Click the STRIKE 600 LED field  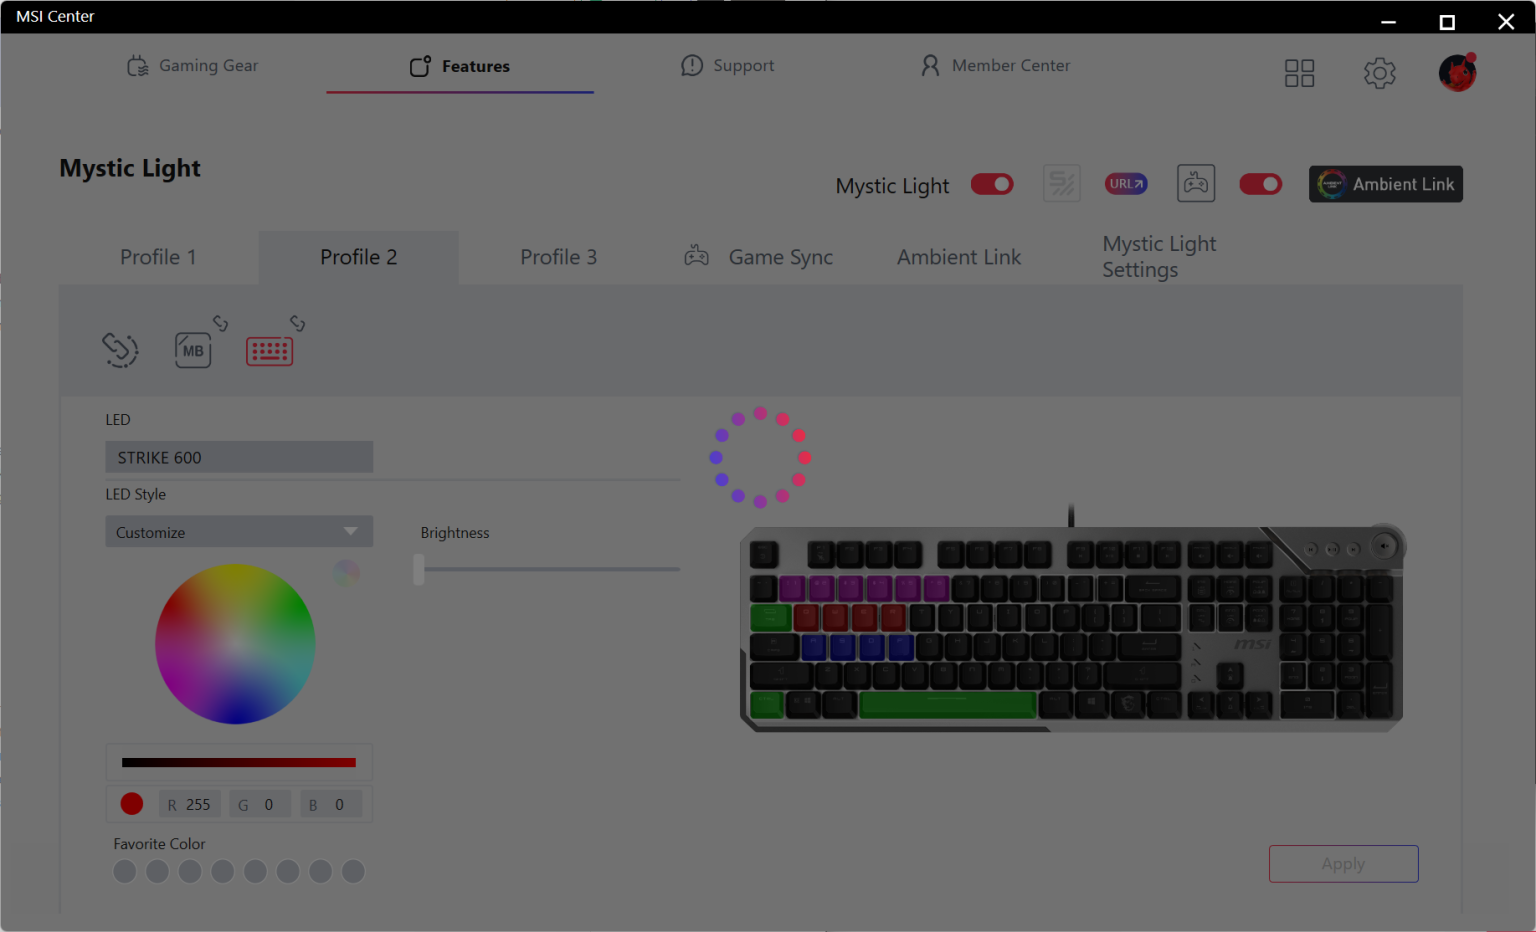pos(239,457)
